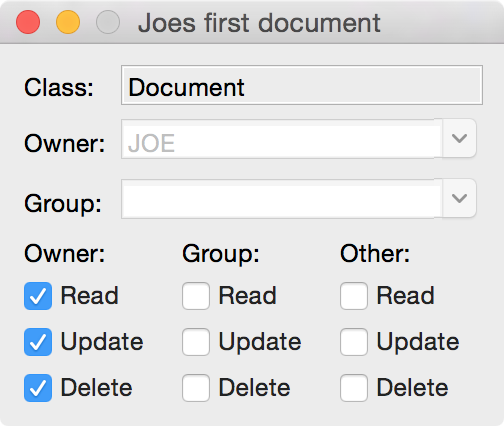
Task: Click the Delete label in the Group column
Action: click(254, 388)
